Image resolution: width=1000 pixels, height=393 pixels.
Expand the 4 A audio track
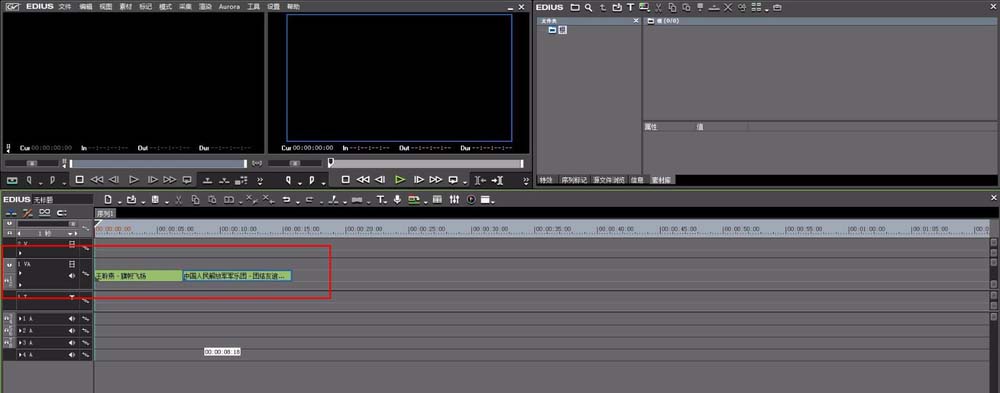click(20, 355)
